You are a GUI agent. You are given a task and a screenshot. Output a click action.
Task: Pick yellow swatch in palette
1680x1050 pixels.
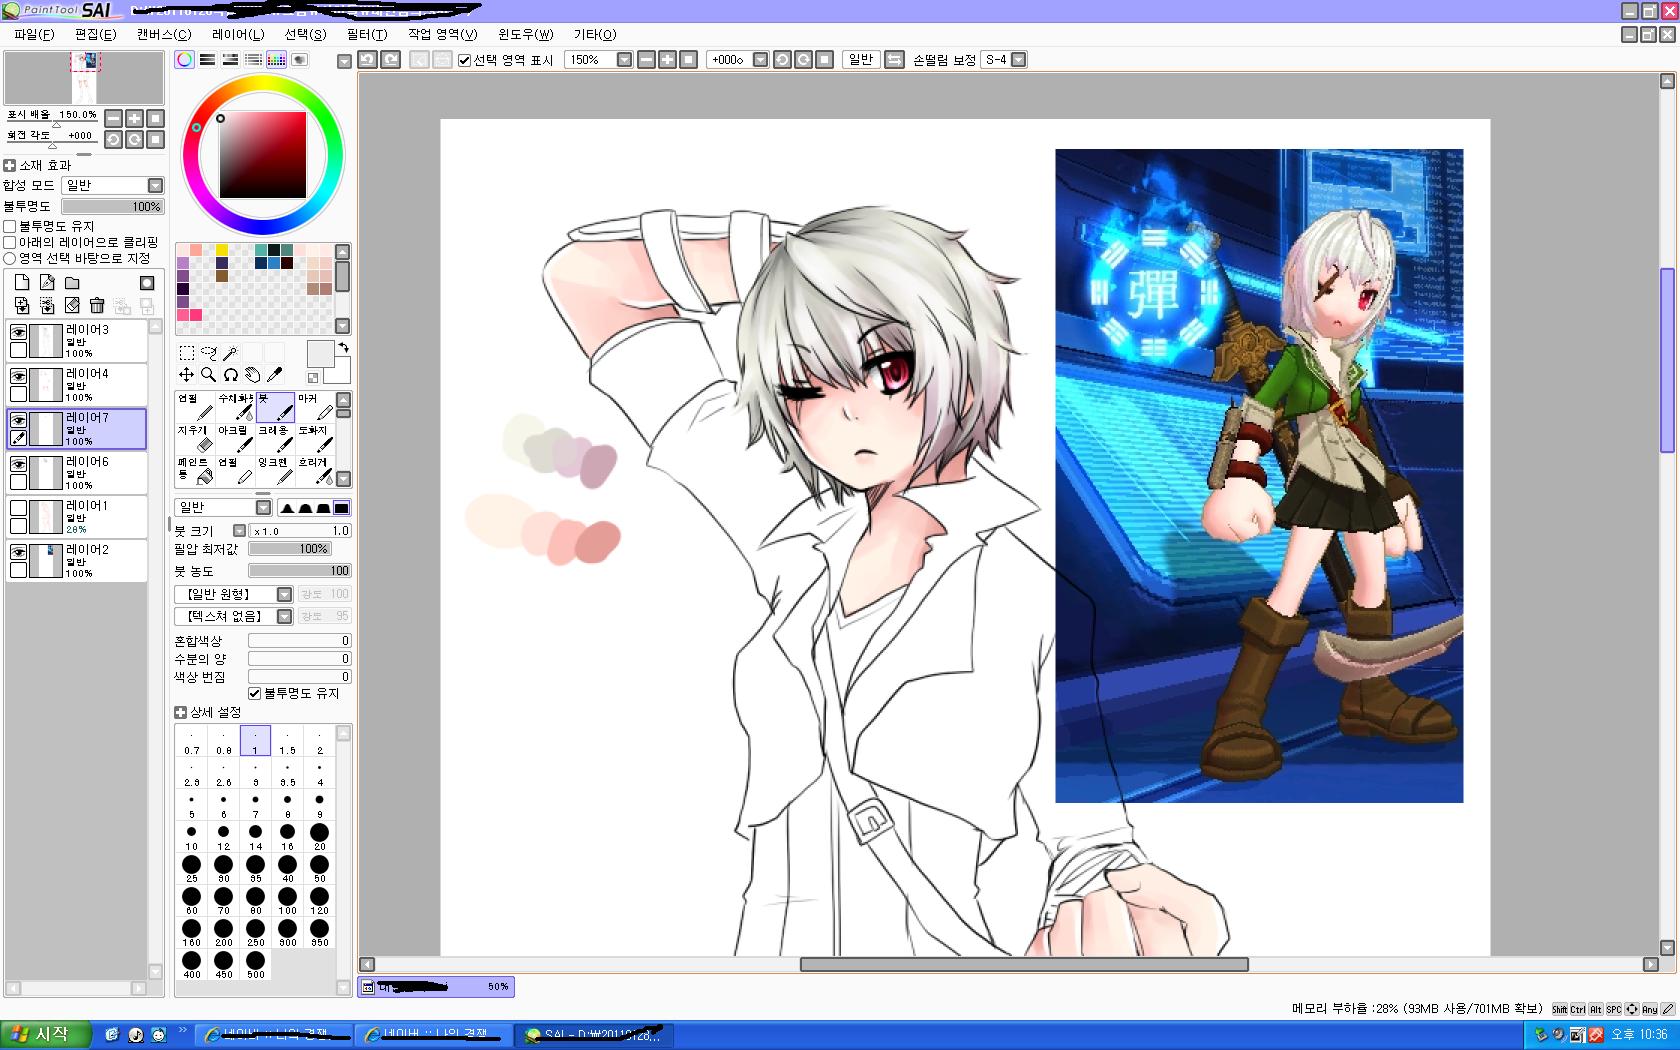[x=221, y=250]
